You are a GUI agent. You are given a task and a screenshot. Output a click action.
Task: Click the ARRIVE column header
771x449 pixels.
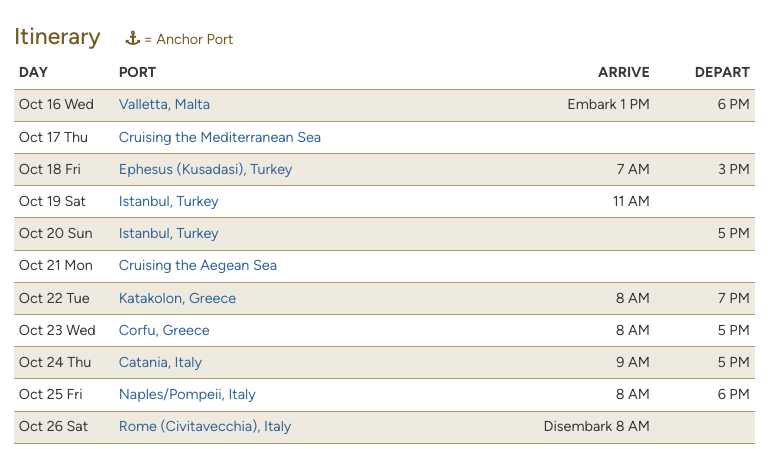[x=623, y=72]
